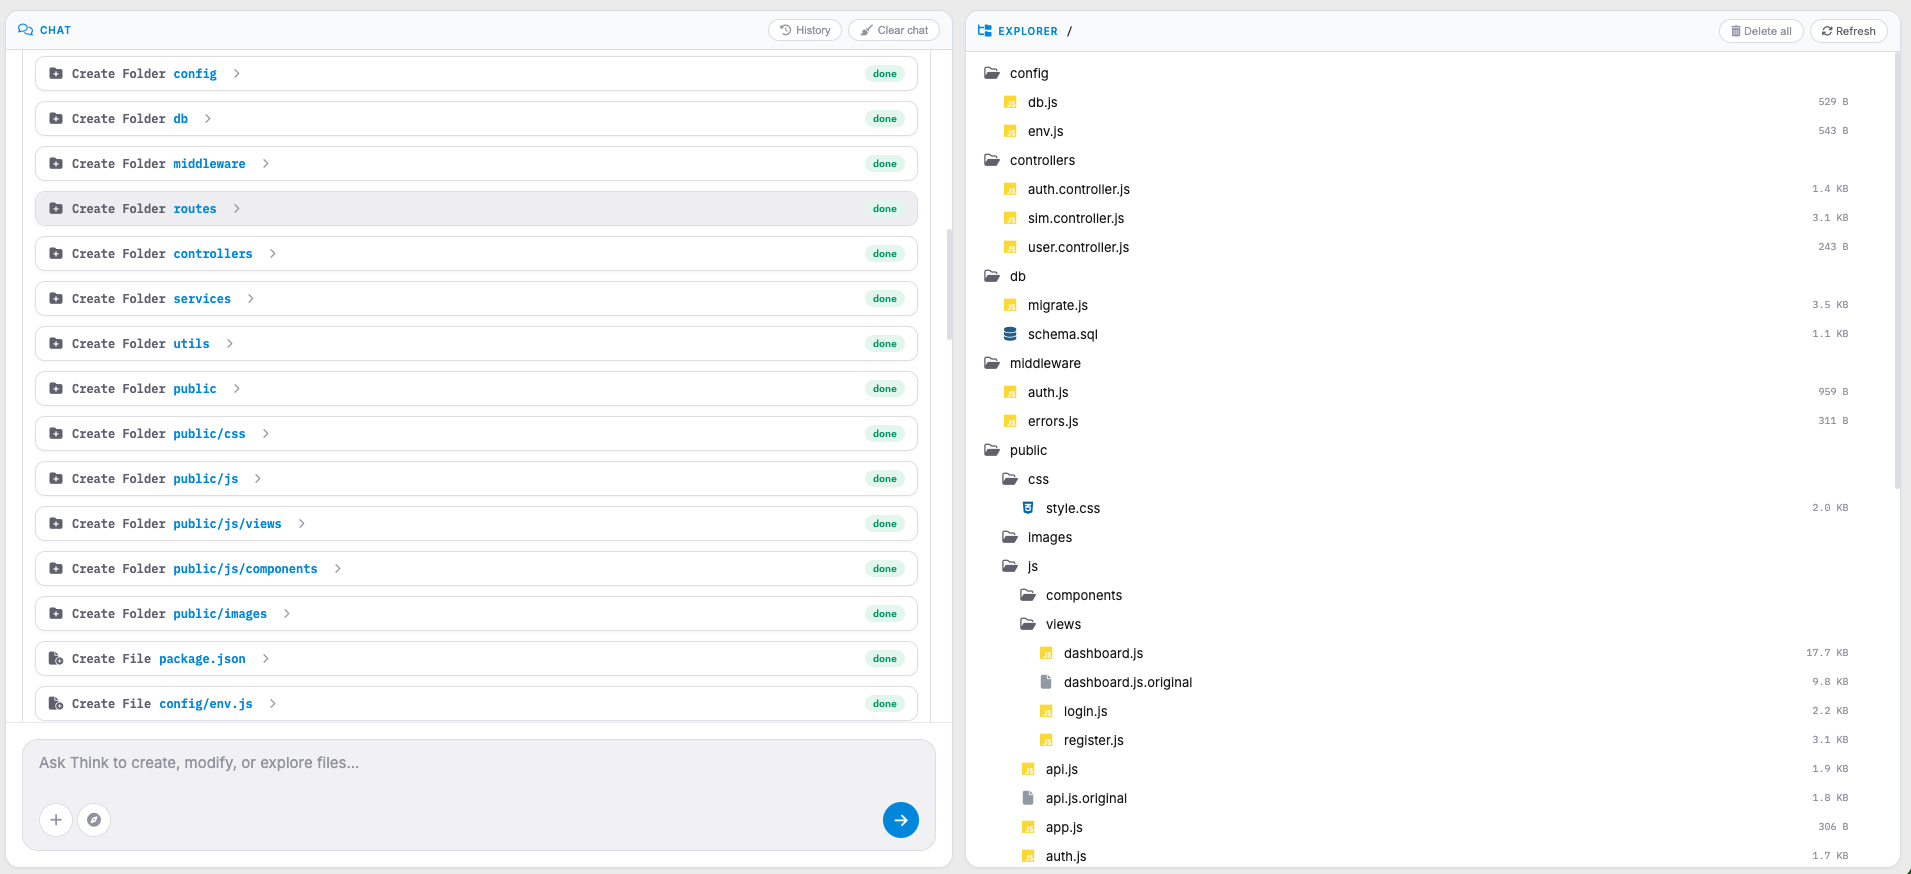Click the api.js.original file icon
1911x874 pixels.
coord(1028,798)
